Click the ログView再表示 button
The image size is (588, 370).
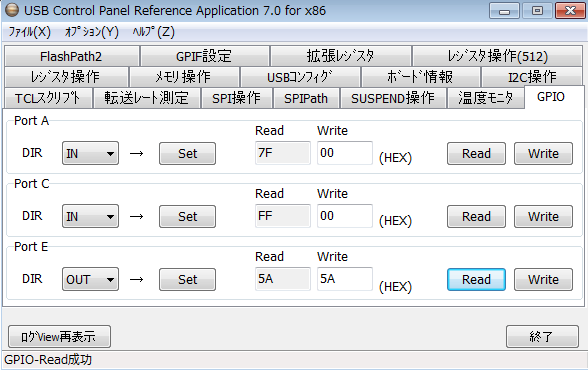59,337
